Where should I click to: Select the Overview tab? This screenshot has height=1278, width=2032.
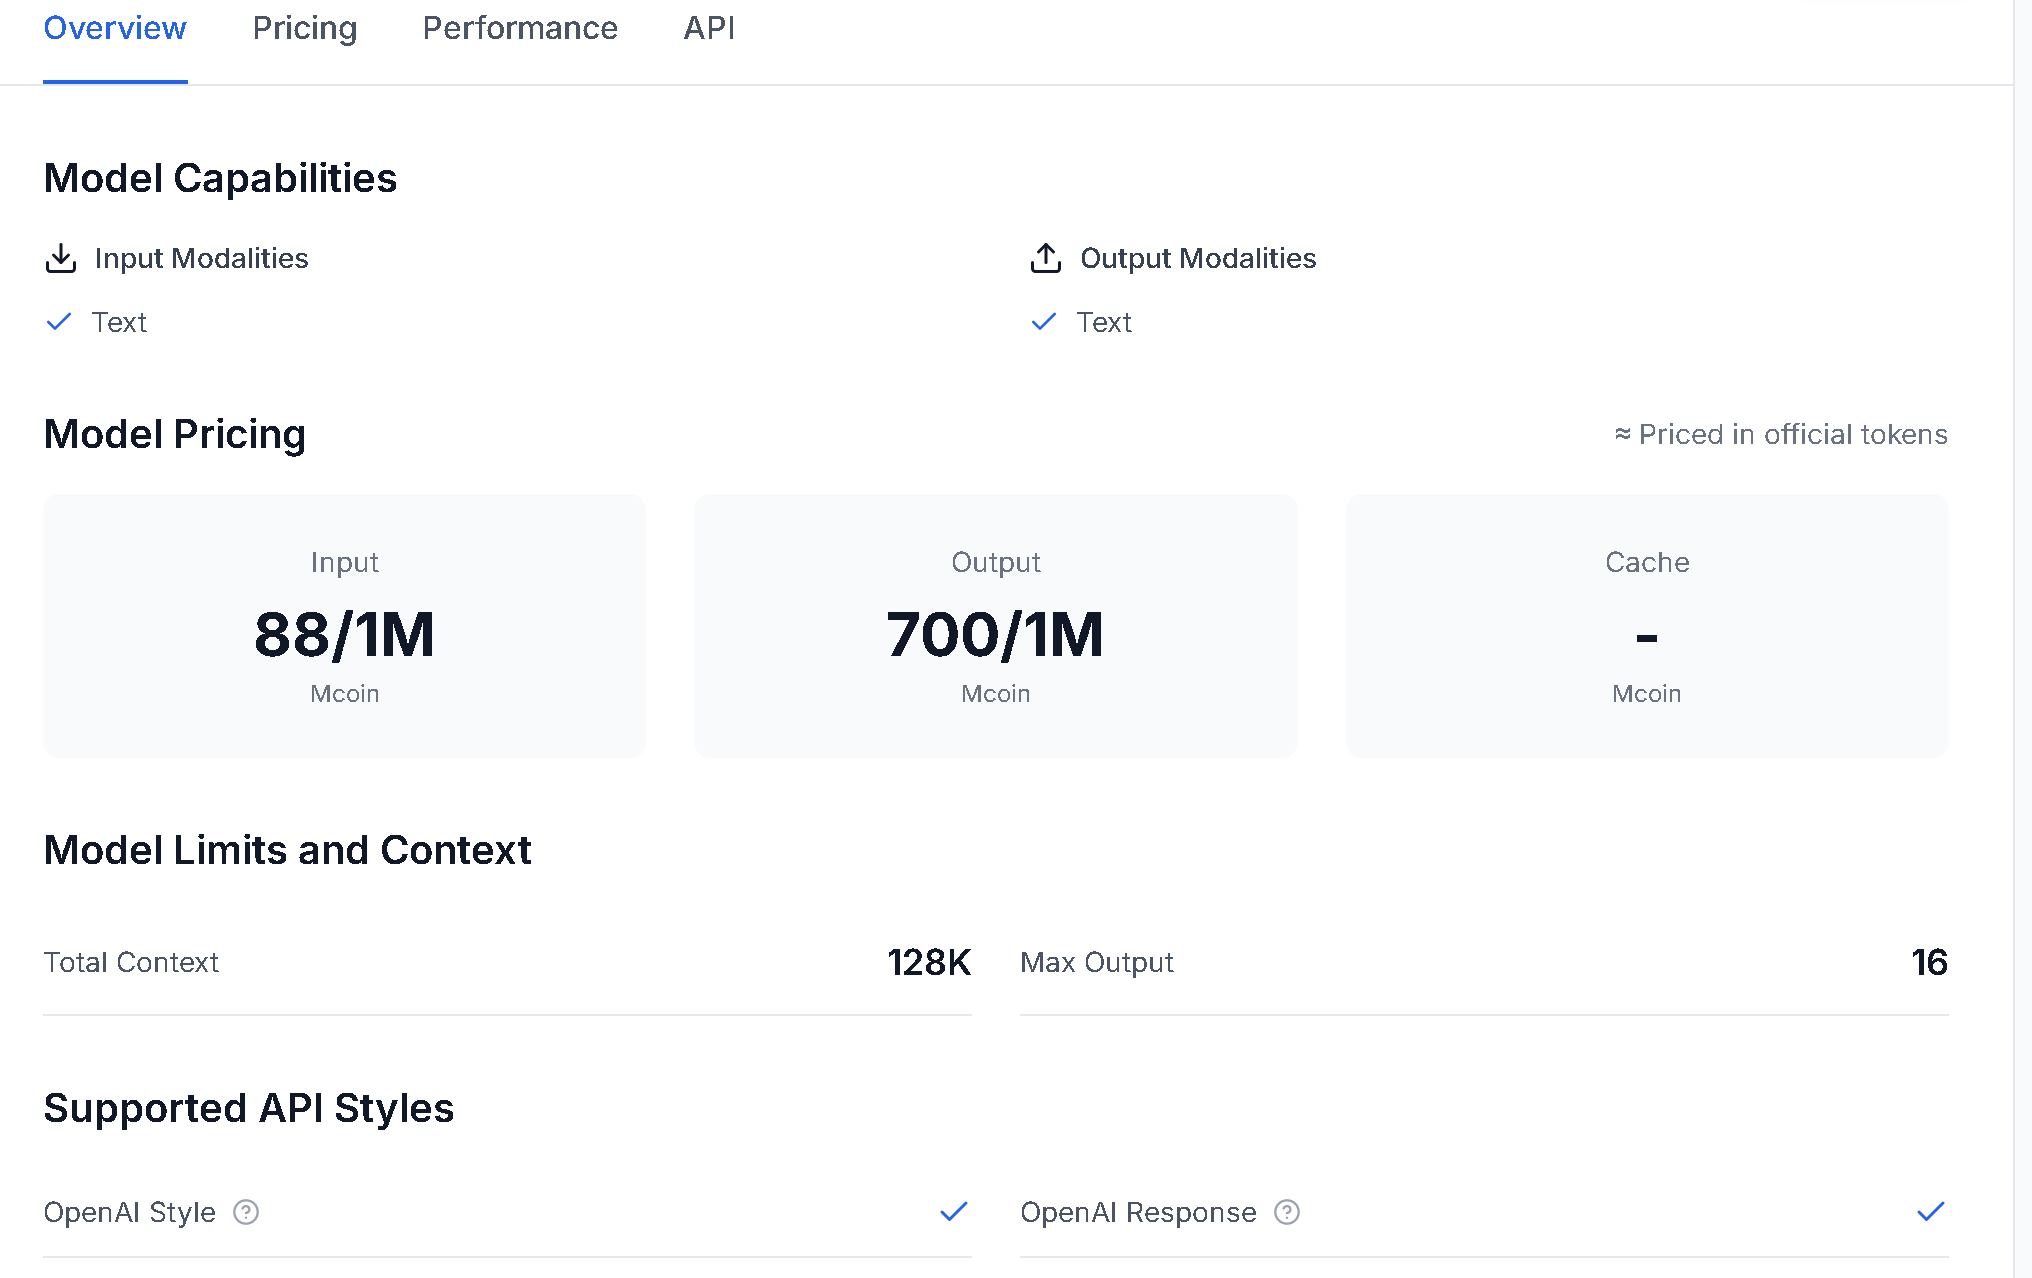[115, 28]
